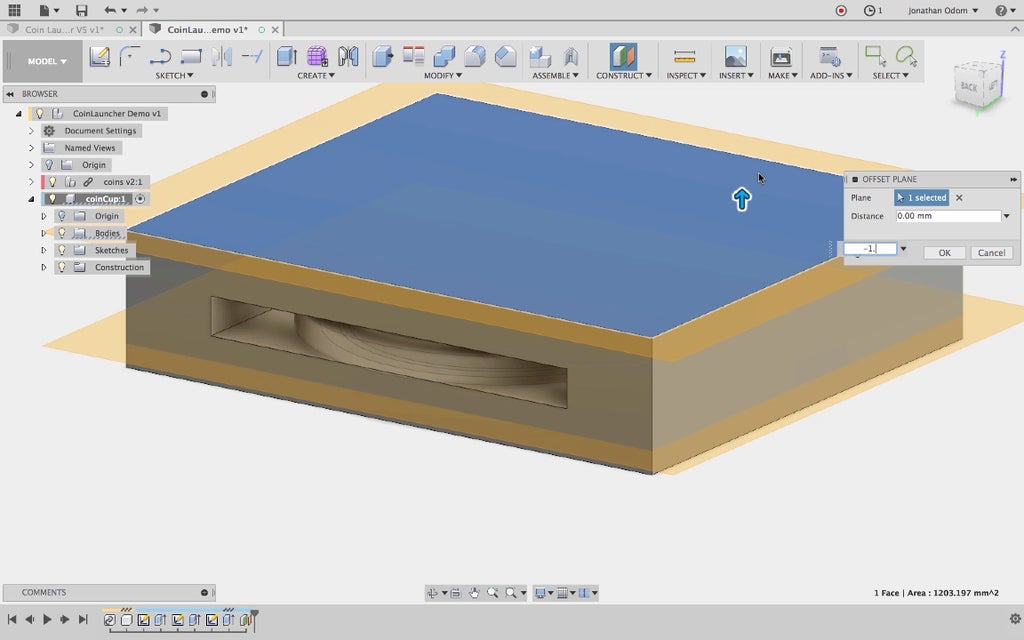This screenshot has width=1024, height=640.
Task: Click the Save icon in top bar
Action: (x=81, y=10)
